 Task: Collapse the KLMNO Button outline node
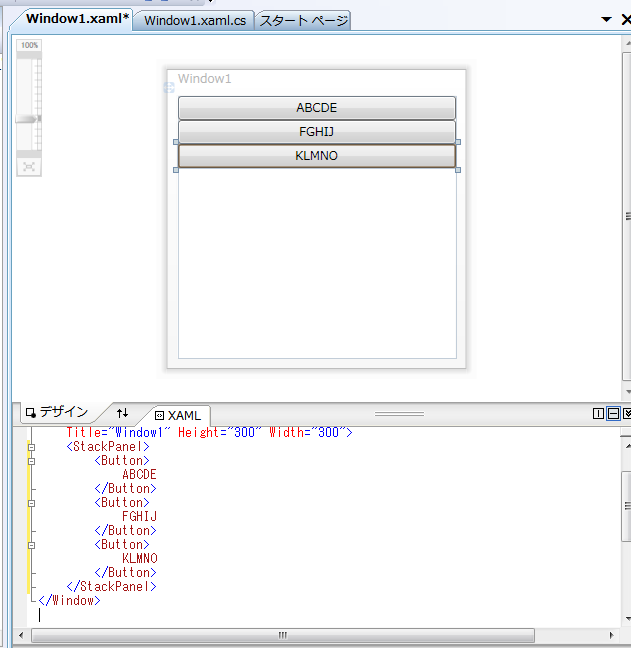[x=31, y=546]
